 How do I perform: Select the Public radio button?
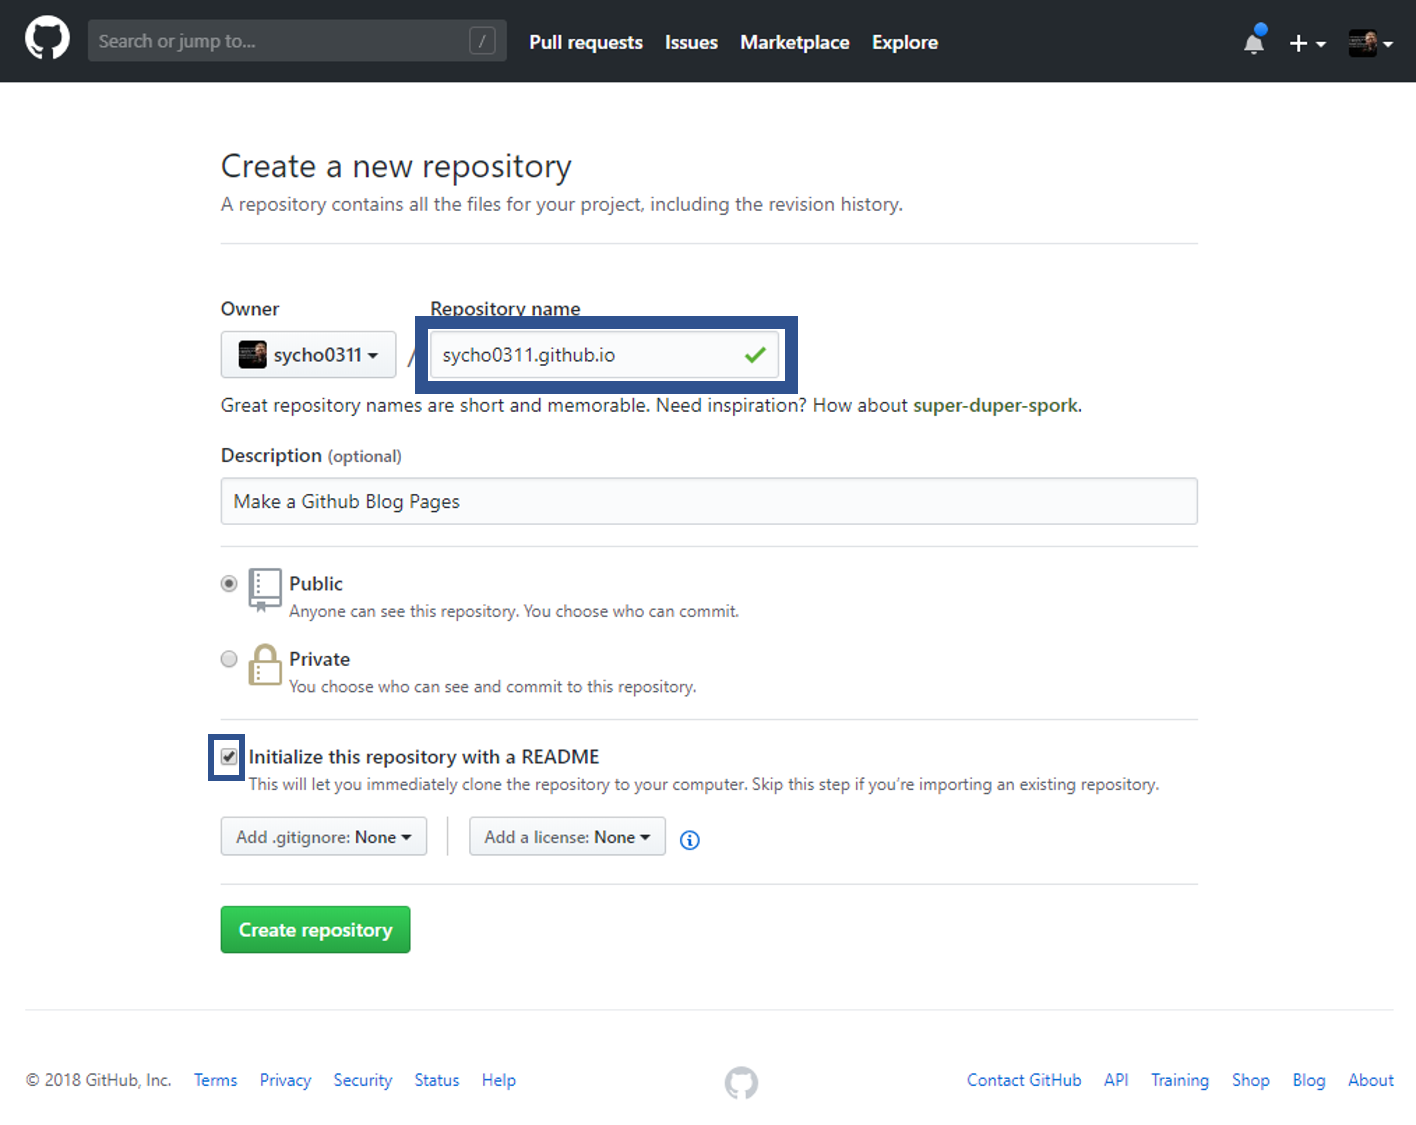click(229, 583)
